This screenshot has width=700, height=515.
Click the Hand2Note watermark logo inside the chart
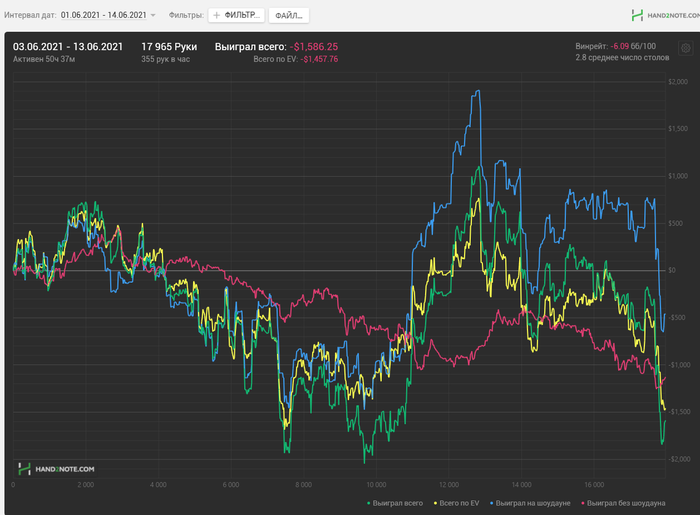56,468
